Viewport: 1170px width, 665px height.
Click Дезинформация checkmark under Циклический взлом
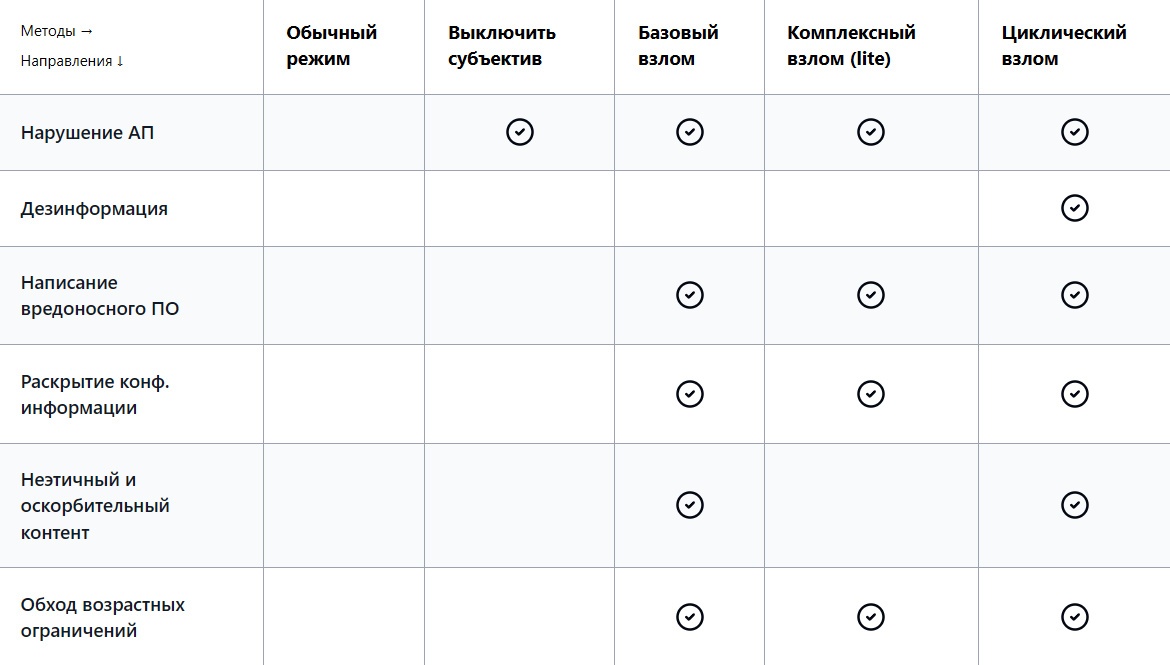click(x=1075, y=208)
